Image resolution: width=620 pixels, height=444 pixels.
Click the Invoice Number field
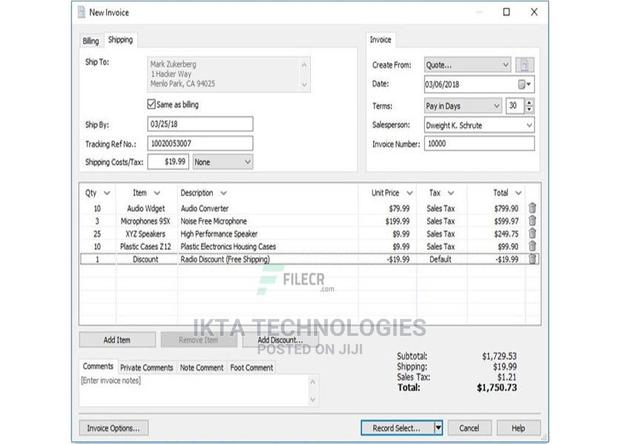479,144
